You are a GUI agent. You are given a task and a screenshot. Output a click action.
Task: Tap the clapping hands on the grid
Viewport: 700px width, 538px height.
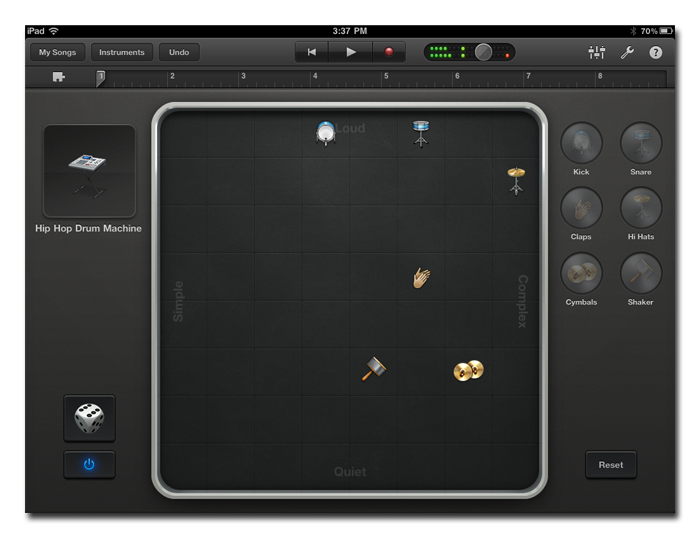pos(421,278)
